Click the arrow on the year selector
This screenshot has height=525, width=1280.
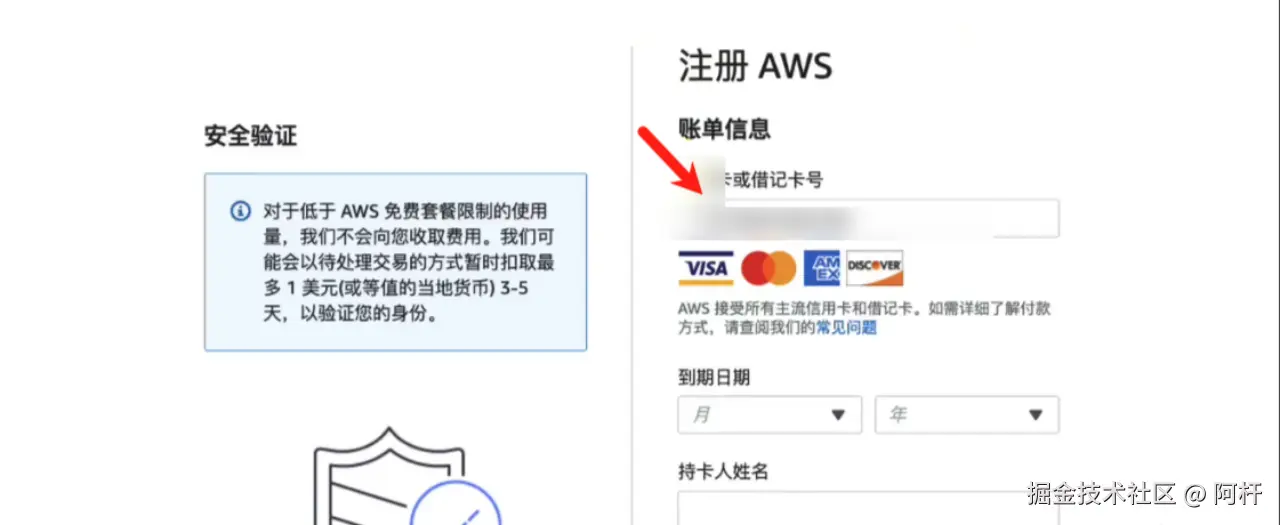coord(1036,415)
